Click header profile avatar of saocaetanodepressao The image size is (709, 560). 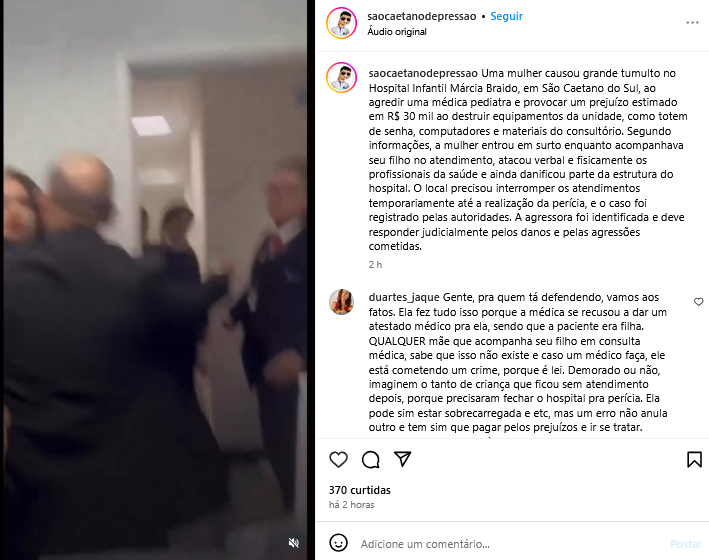(341, 23)
